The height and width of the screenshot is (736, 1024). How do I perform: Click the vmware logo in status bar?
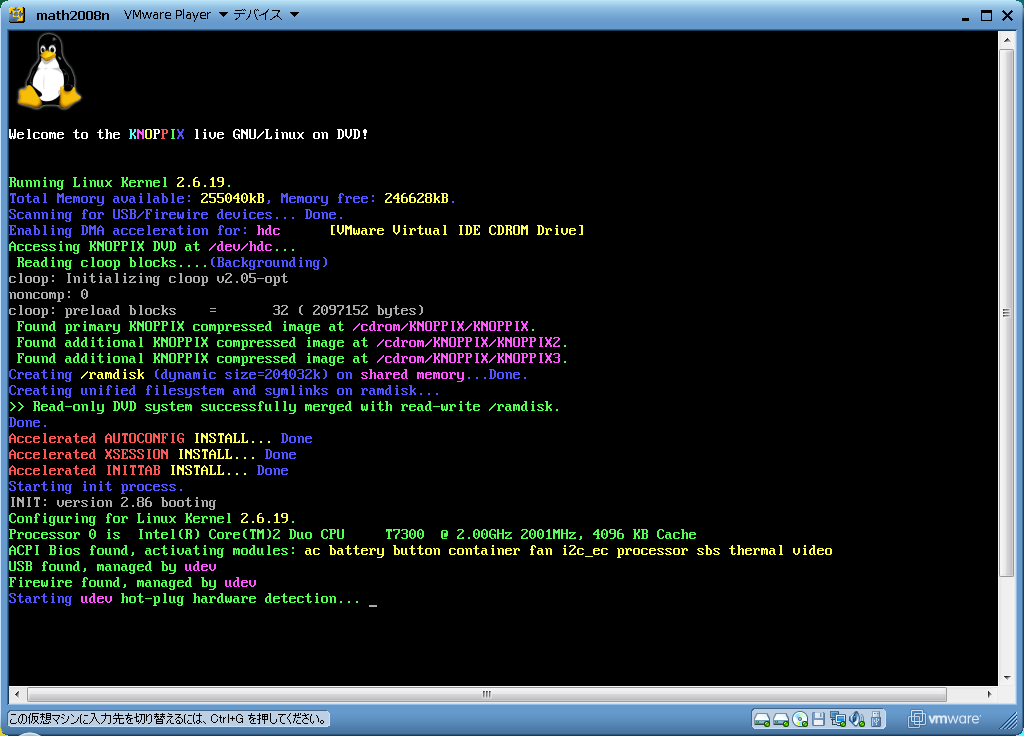pos(944,719)
